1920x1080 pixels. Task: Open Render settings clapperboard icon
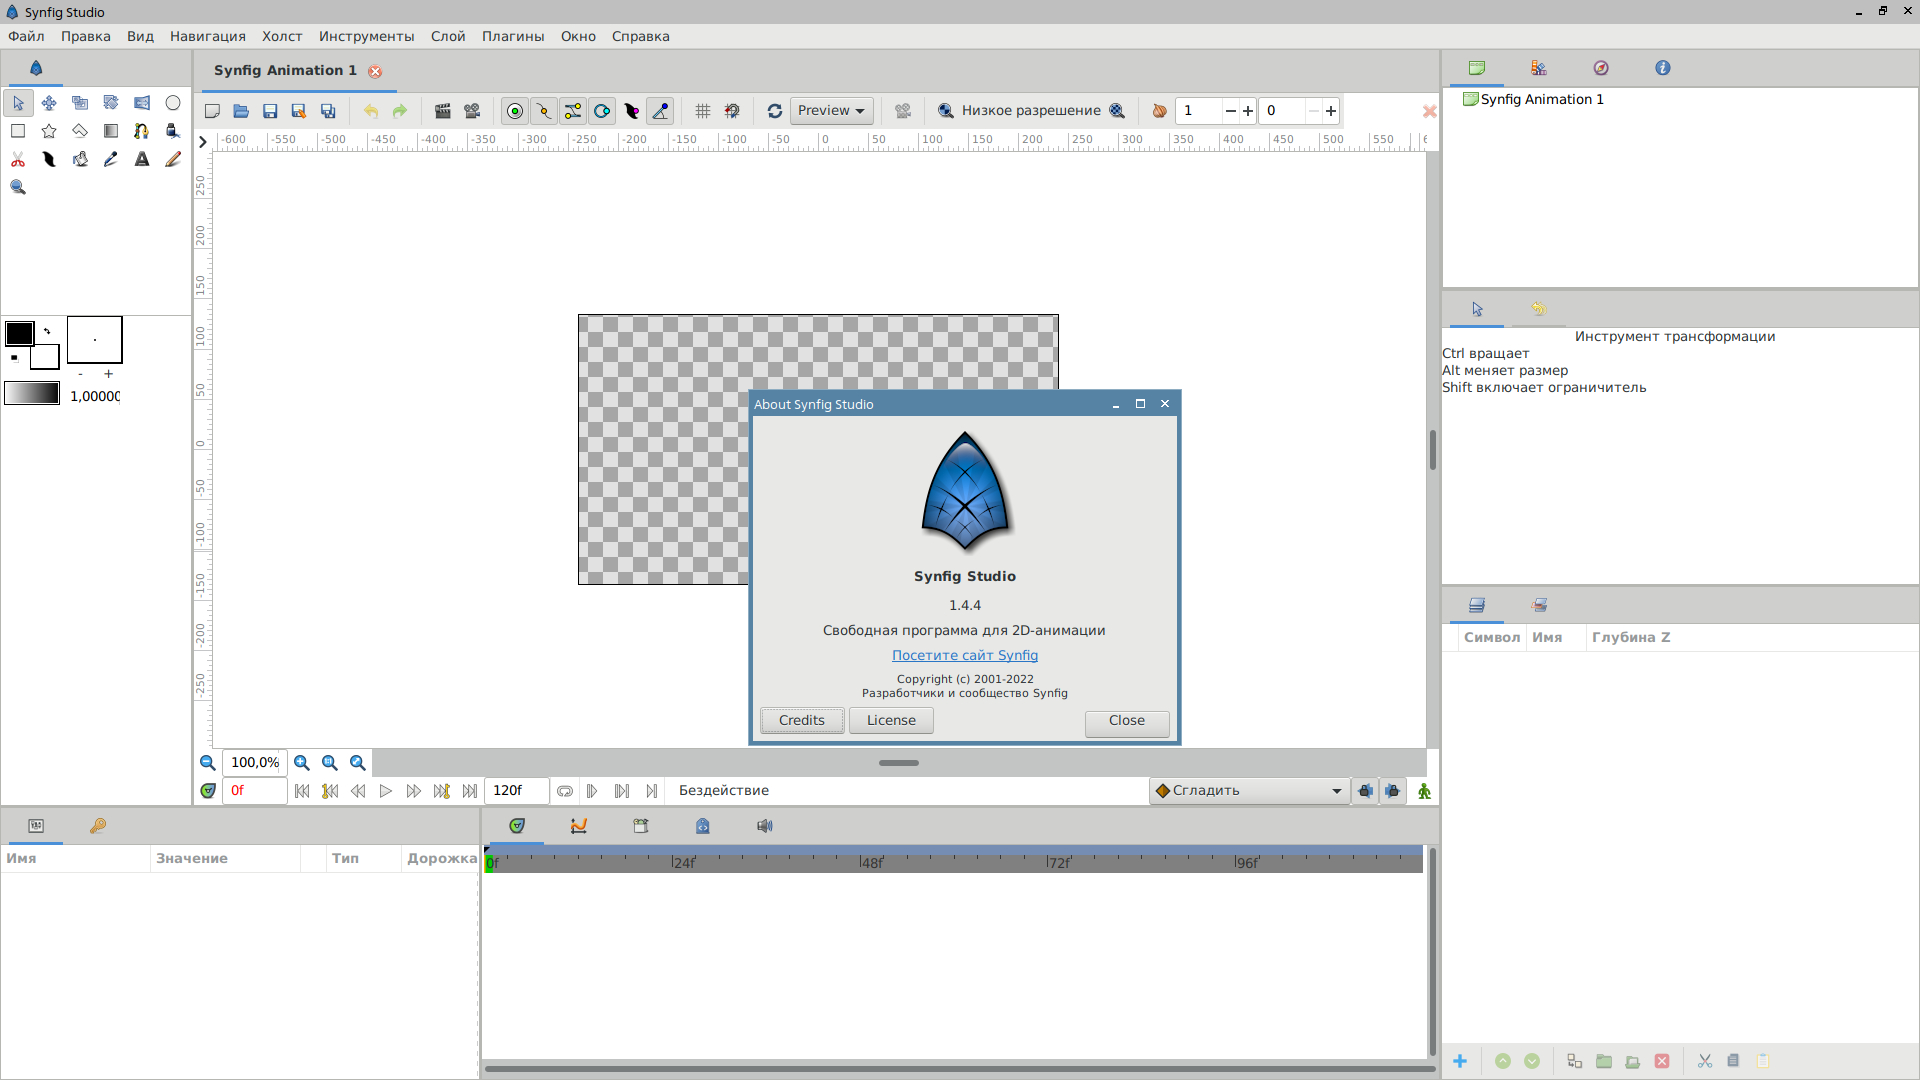click(x=443, y=111)
